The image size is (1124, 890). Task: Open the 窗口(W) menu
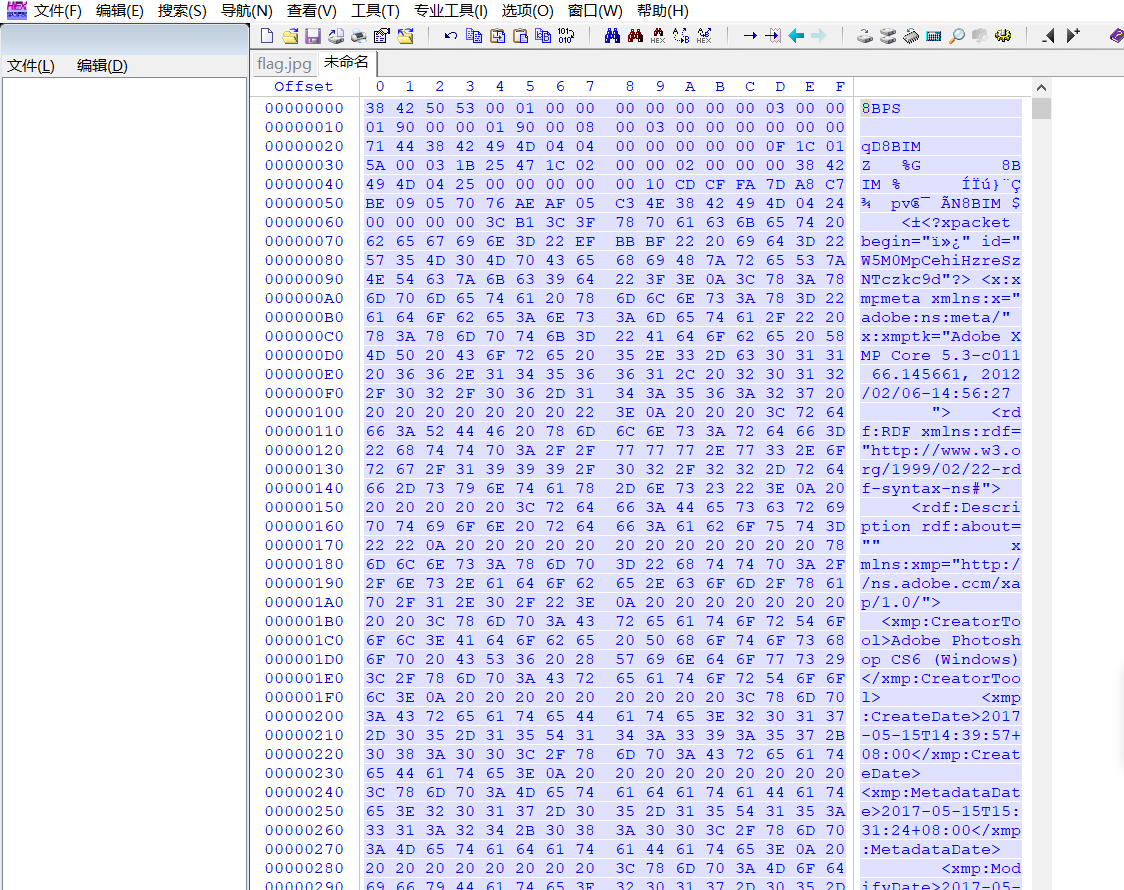click(595, 11)
